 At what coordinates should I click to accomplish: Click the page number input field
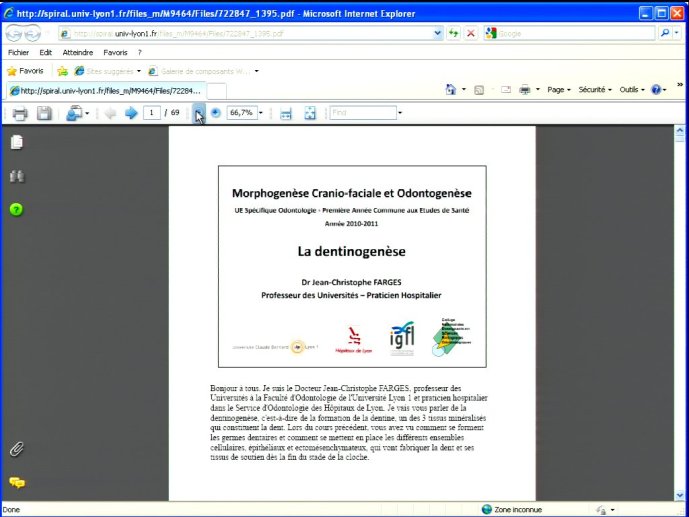pos(152,113)
